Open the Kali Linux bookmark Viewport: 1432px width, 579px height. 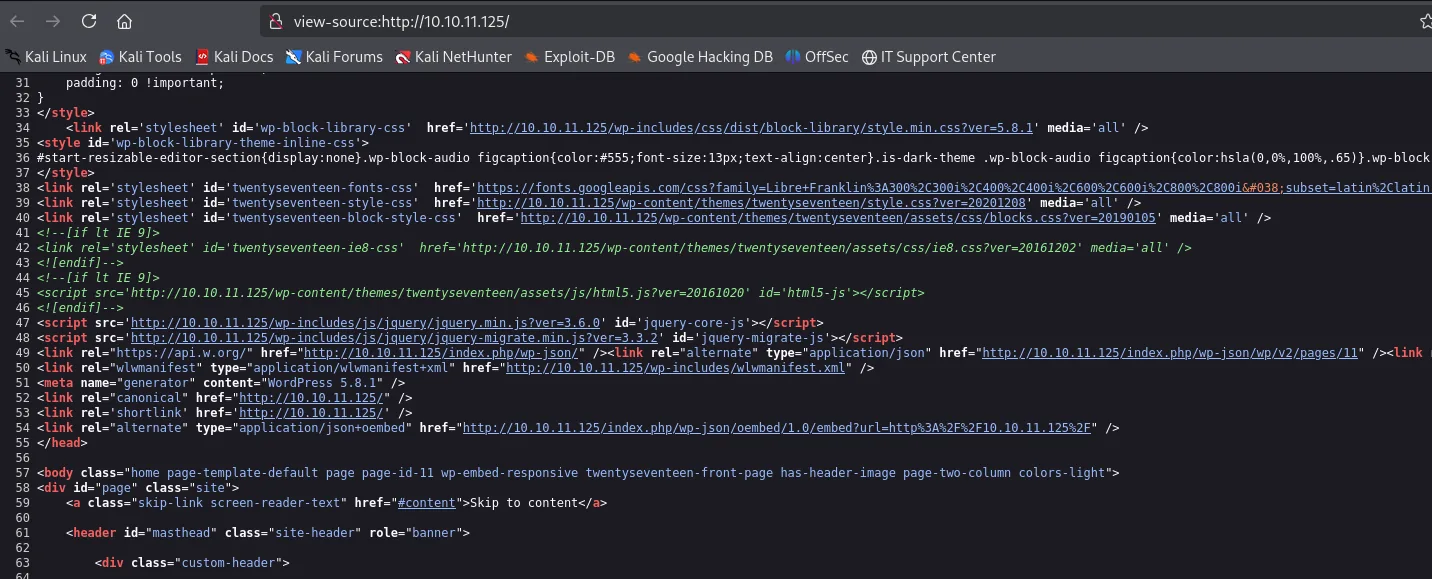(47, 57)
